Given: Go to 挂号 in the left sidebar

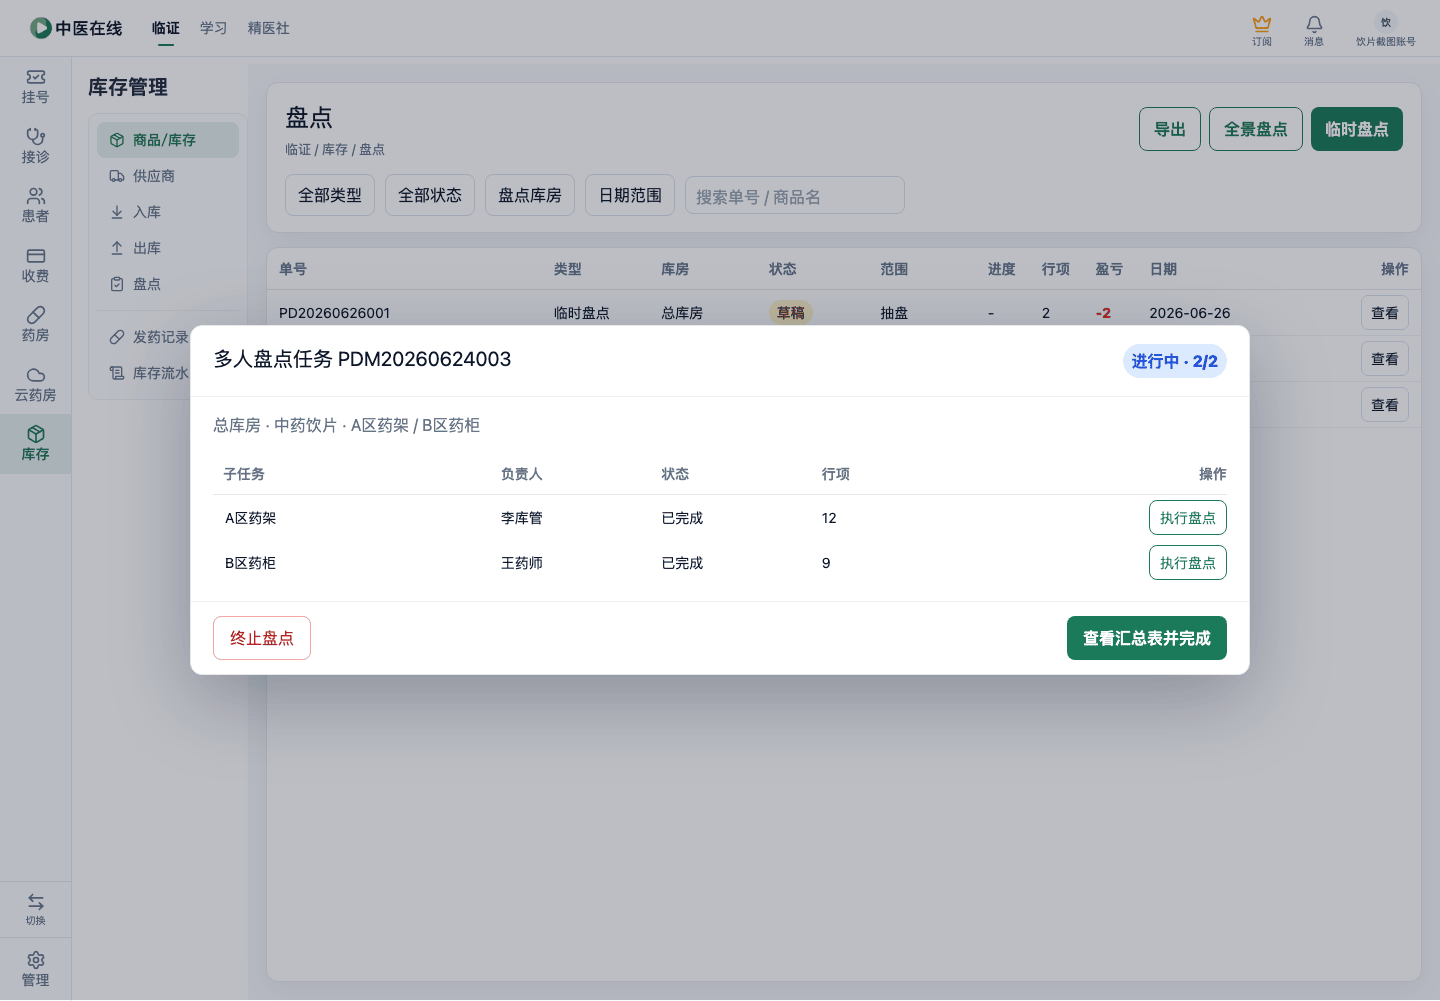Looking at the screenshot, I should [35, 87].
